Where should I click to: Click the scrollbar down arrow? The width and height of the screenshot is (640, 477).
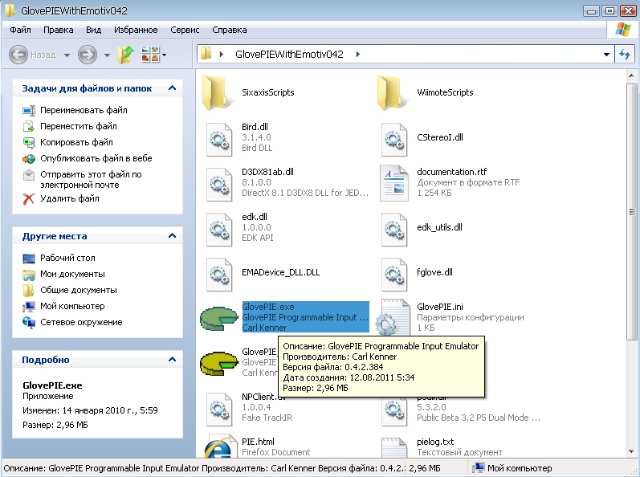[x=631, y=452]
